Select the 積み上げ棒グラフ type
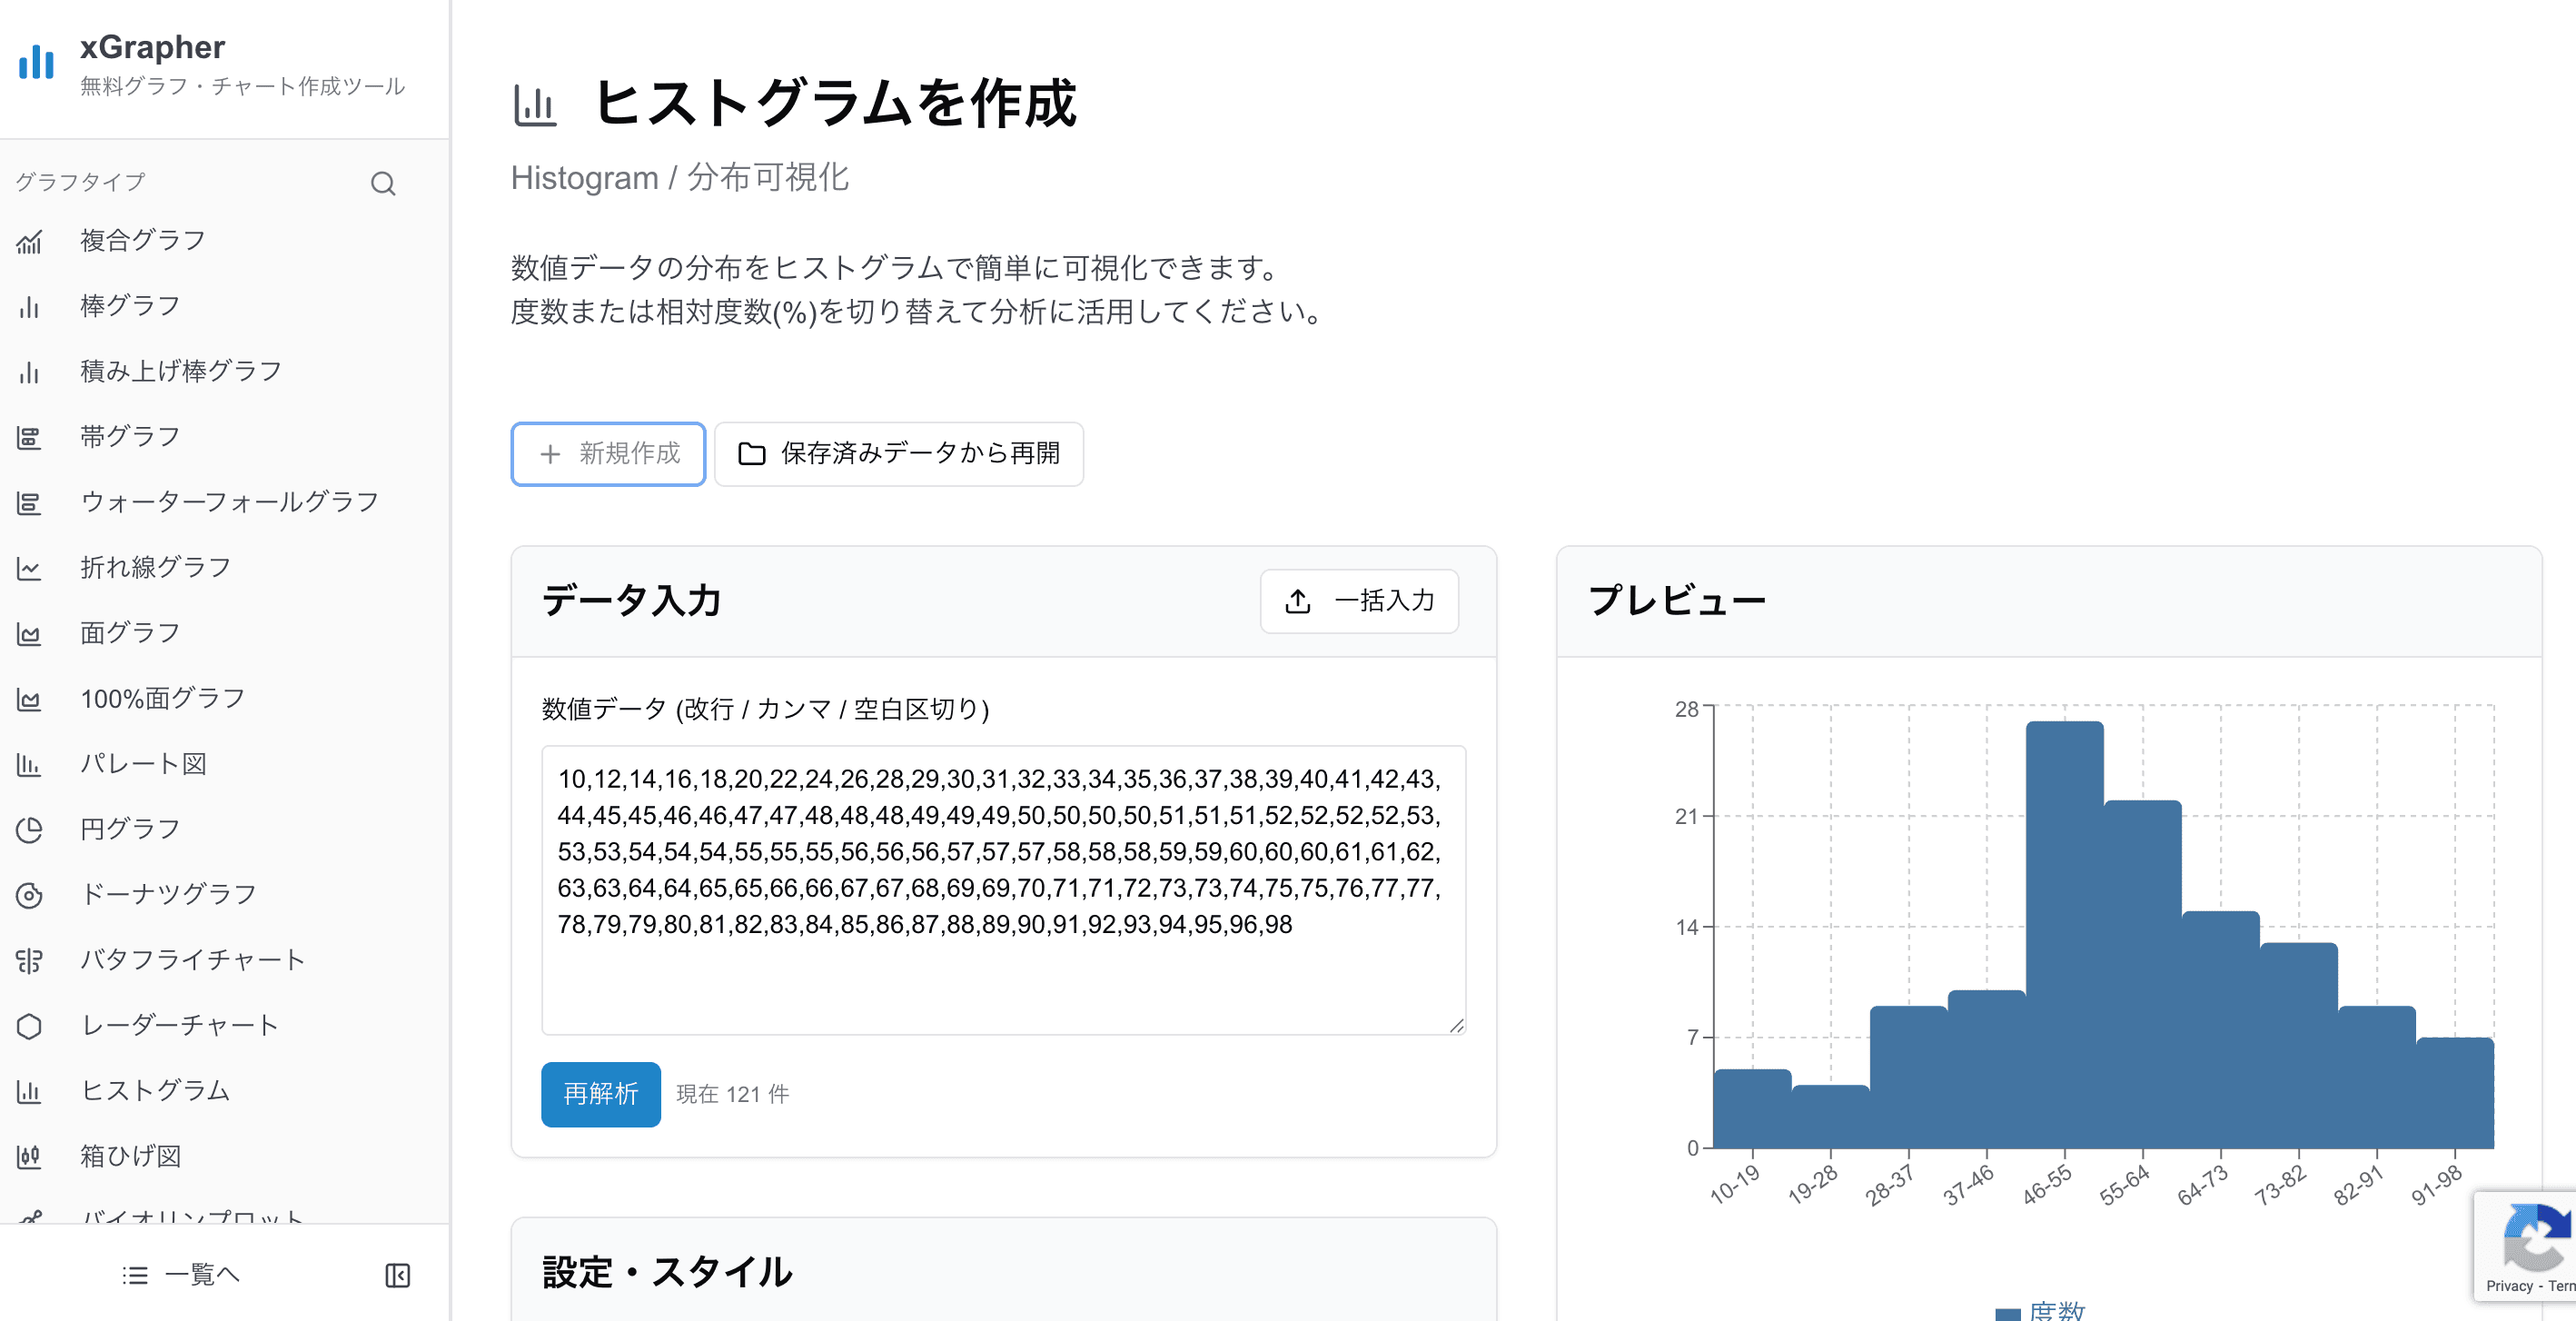Viewport: 2576px width, 1321px height. coord(180,370)
